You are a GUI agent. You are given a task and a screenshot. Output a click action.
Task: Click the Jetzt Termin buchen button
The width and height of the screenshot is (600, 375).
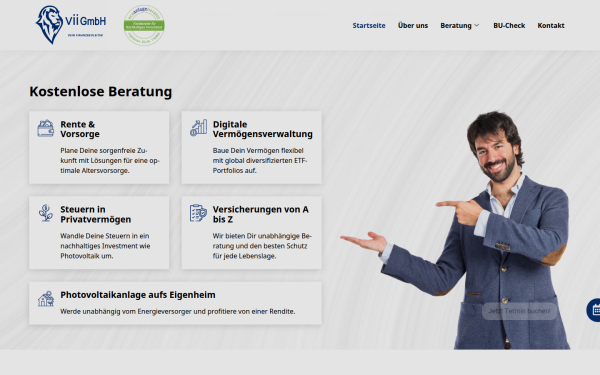tap(519, 311)
